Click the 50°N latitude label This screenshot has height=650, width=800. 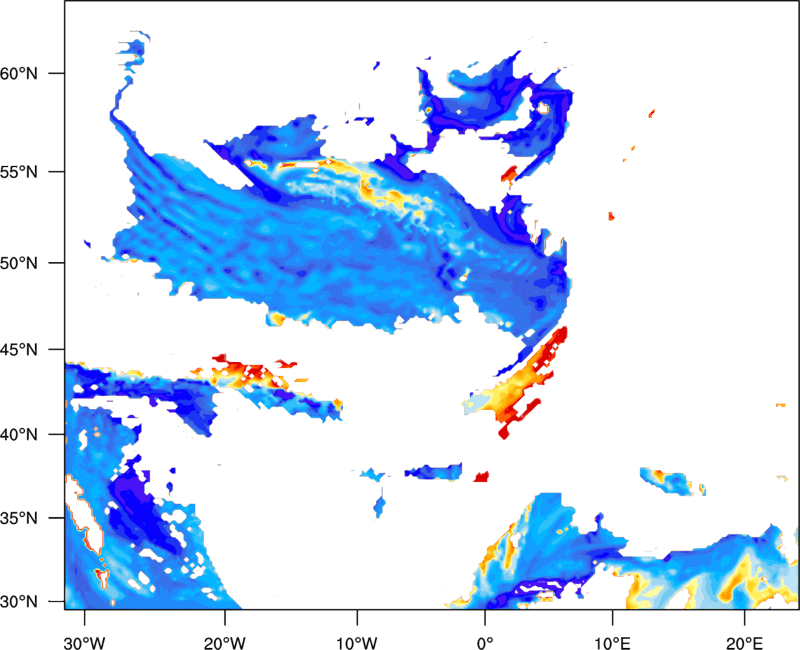19,263
